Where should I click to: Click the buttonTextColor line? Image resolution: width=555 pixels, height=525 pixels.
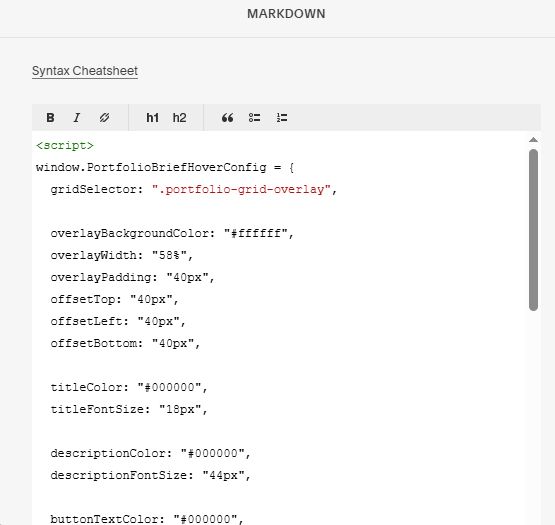point(147,519)
